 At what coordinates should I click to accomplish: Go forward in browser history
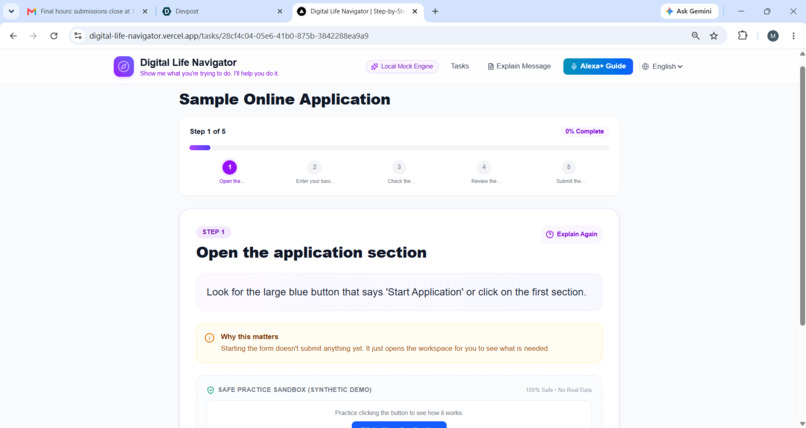pos(33,36)
